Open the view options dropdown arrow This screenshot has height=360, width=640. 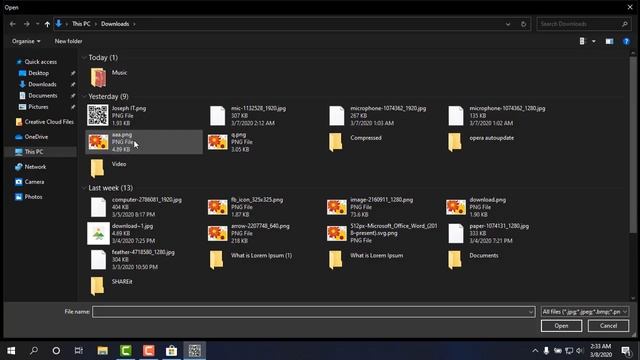click(593, 41)
